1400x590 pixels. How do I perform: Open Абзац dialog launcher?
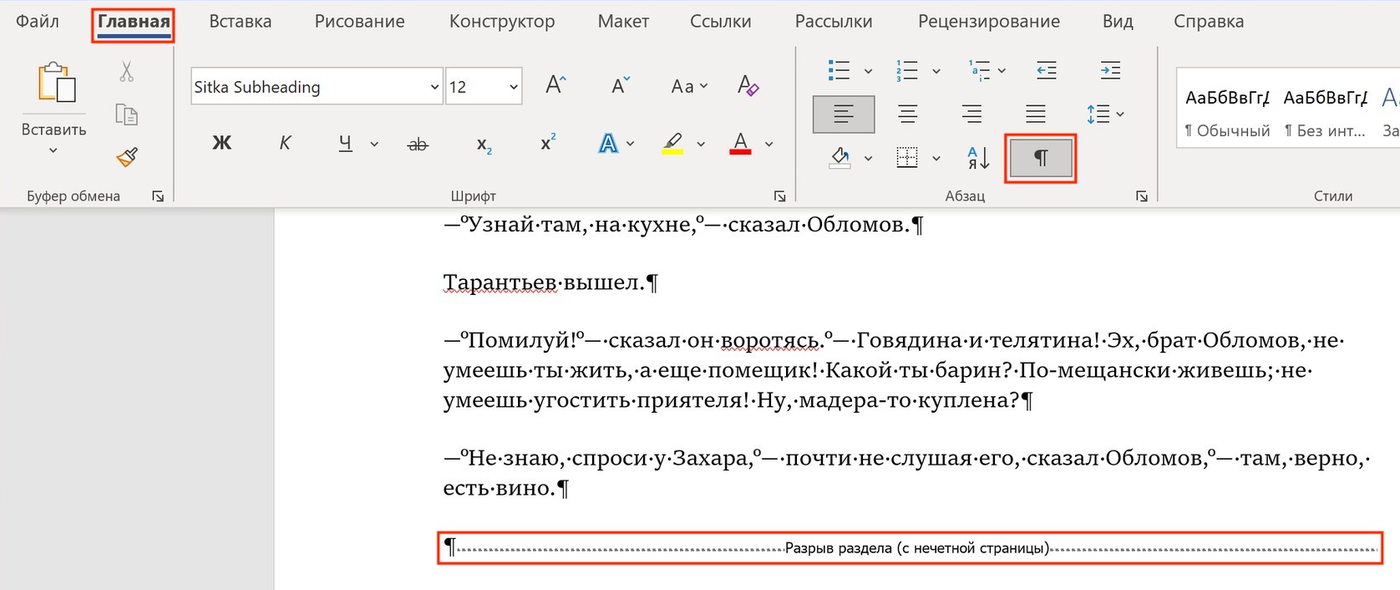[1141, 197]
